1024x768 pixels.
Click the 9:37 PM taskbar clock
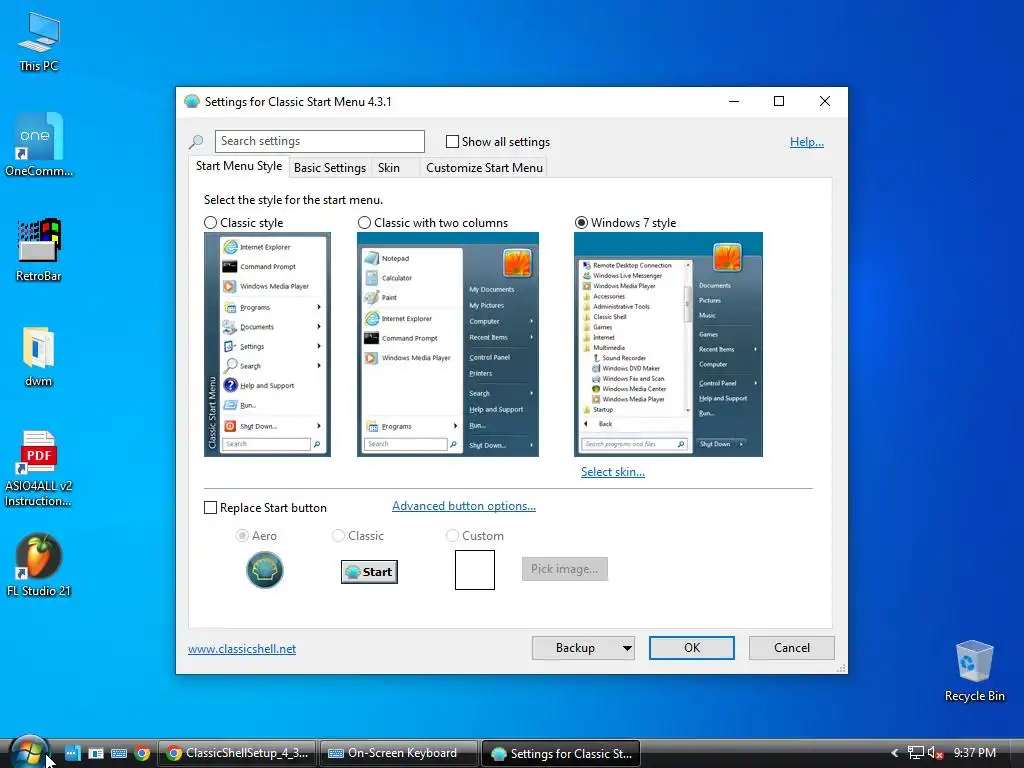(x=974, y=753)
